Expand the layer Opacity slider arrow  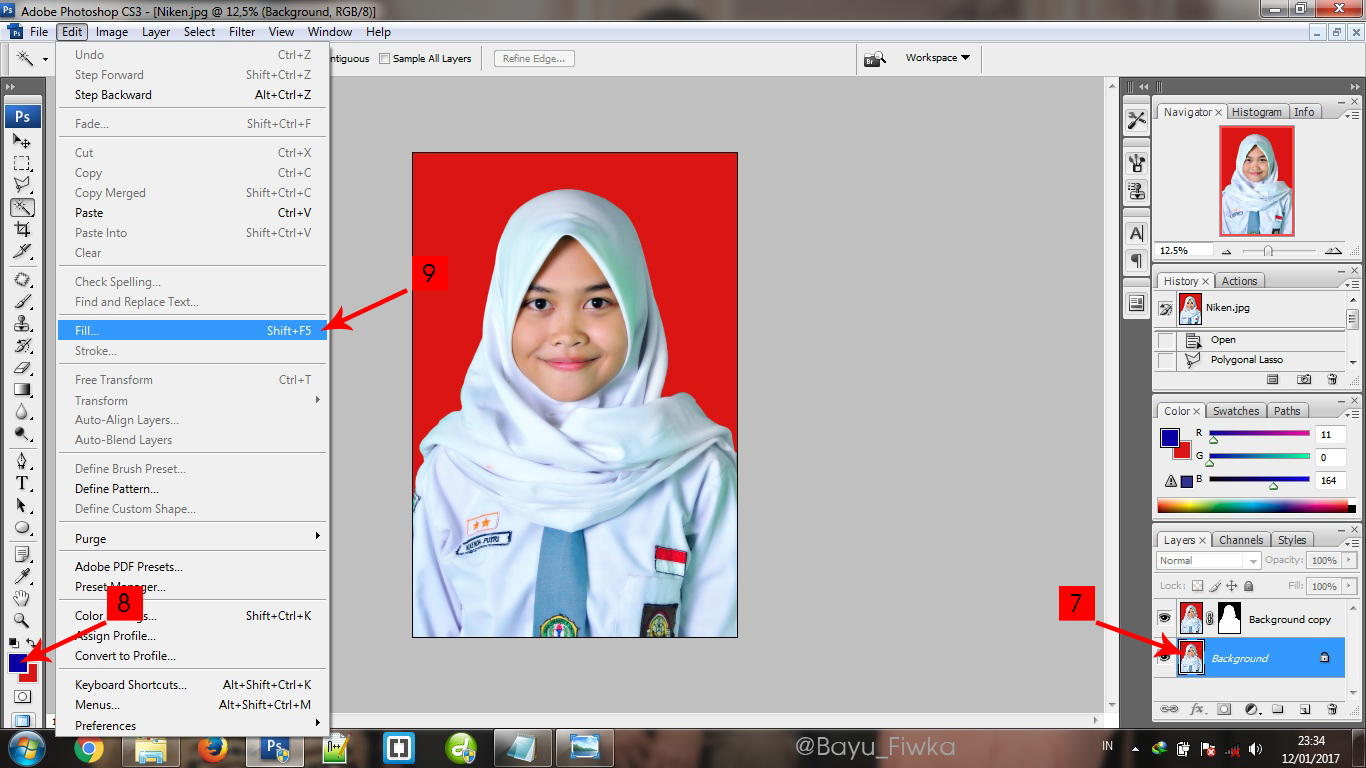1347,561
